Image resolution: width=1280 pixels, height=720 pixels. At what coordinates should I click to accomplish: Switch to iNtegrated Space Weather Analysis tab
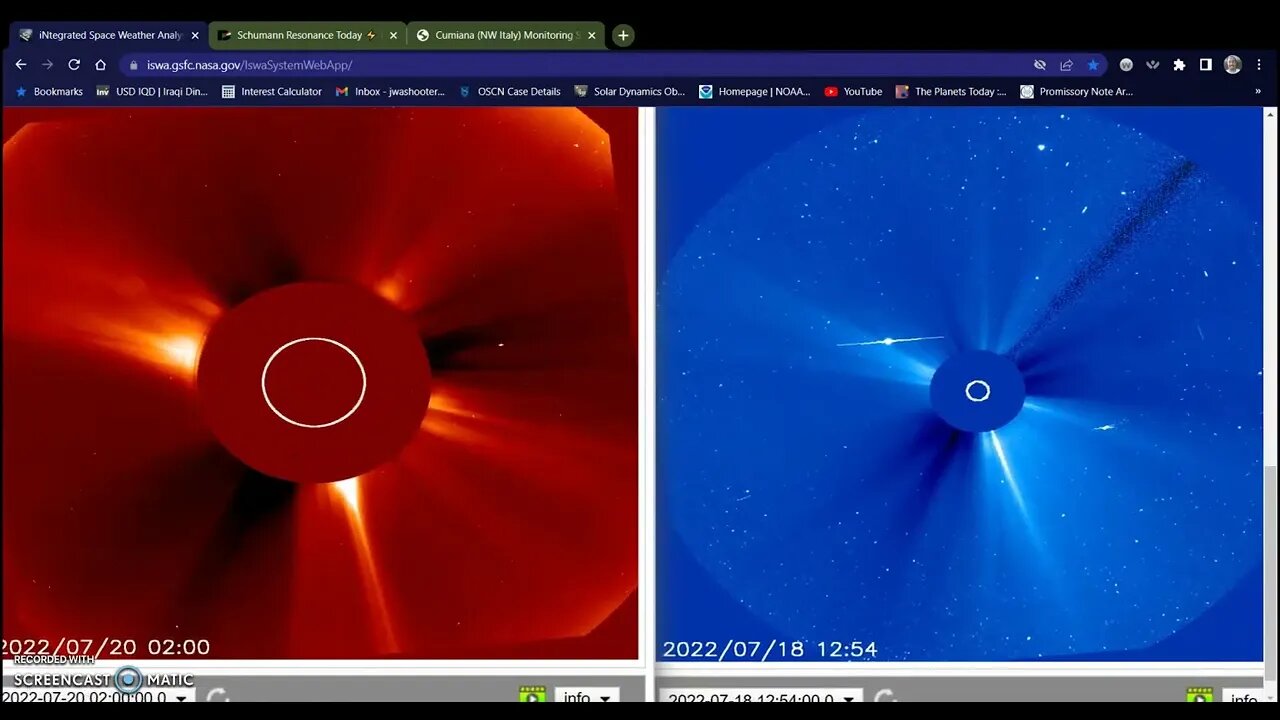(108, 35)
